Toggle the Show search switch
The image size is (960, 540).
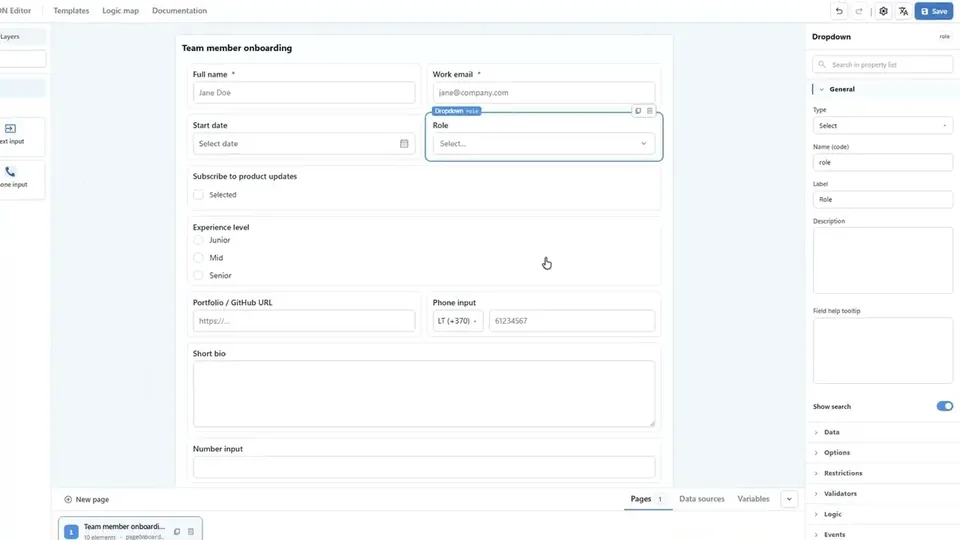[944, 407]
